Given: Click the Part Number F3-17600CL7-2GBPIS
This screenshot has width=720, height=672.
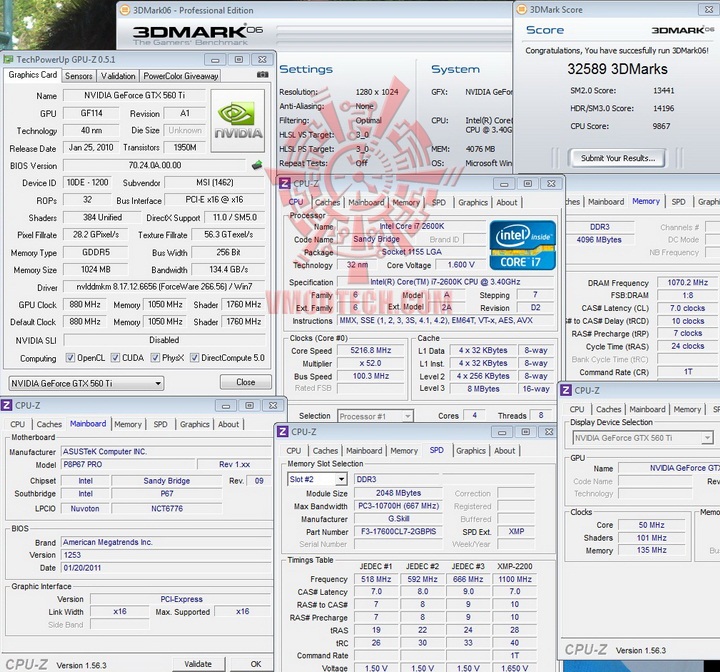Looking at the screenshot, I should (398, 531).
